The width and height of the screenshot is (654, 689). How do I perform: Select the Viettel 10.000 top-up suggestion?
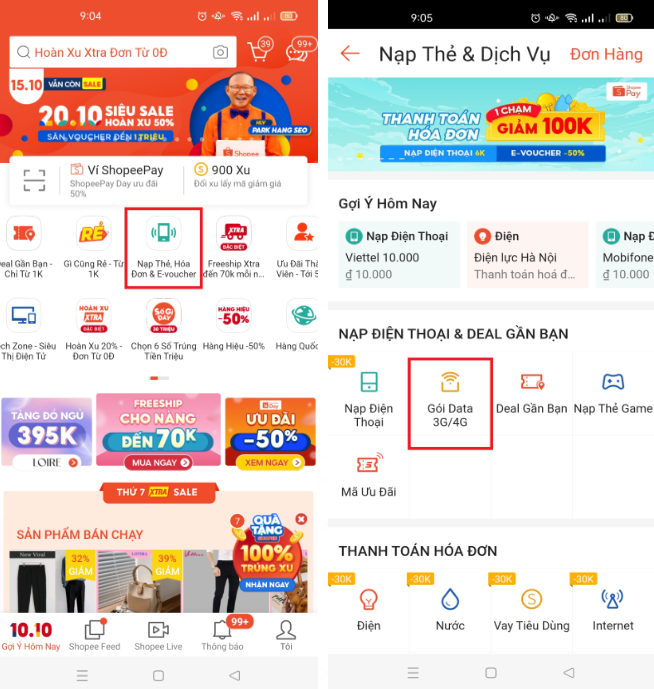(399, 255)
